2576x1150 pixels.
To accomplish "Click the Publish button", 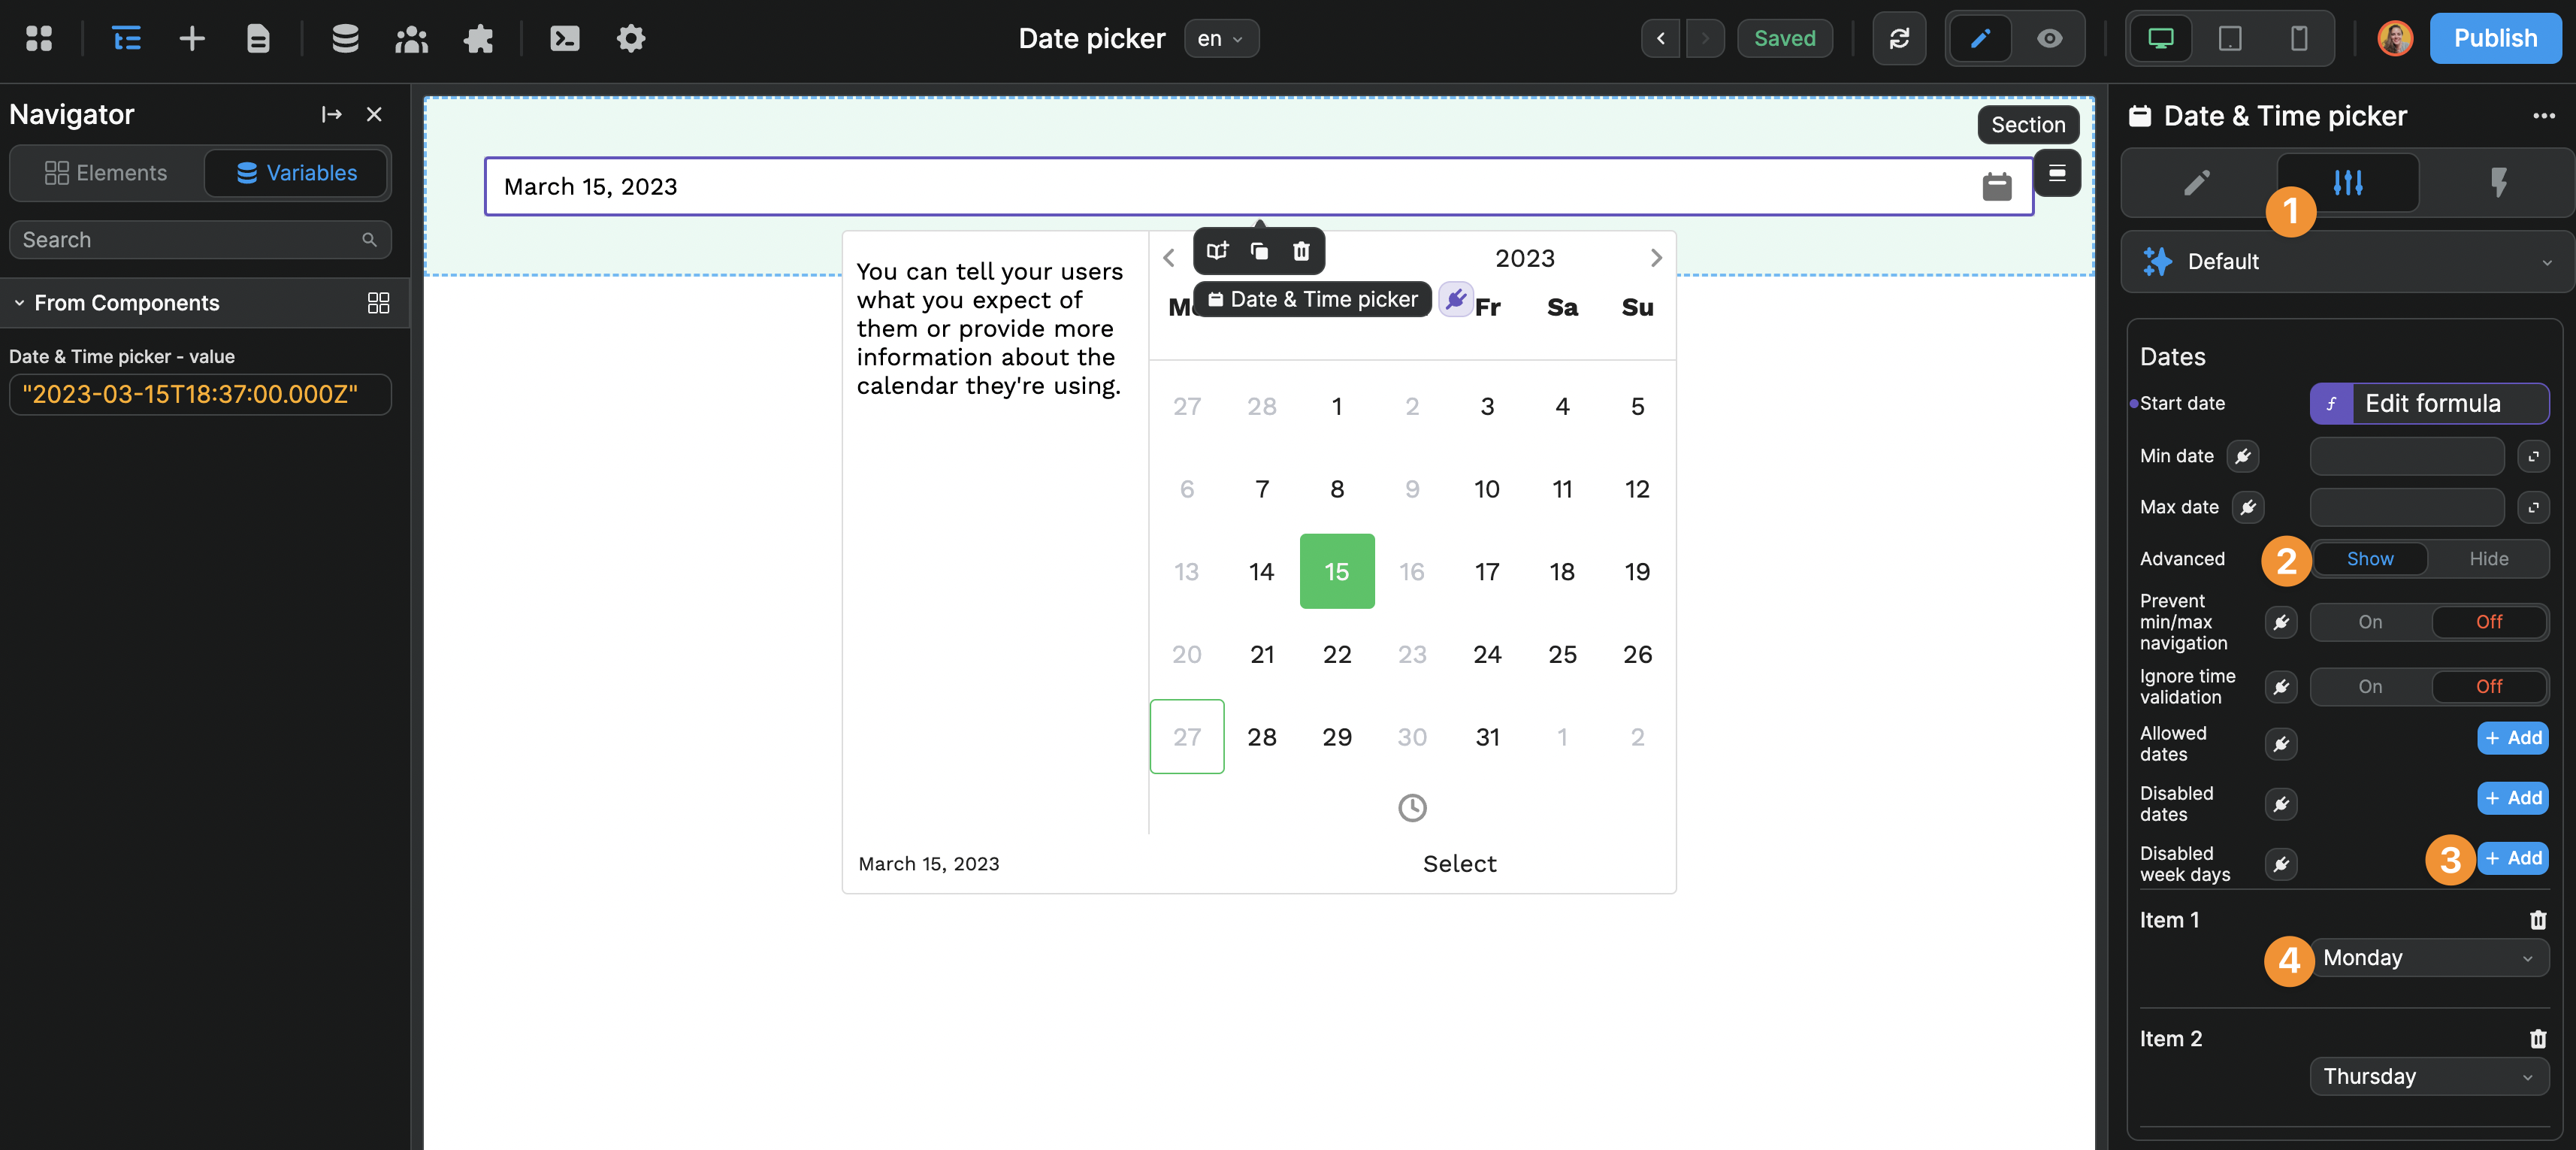I will click(x=2494, y=38).
